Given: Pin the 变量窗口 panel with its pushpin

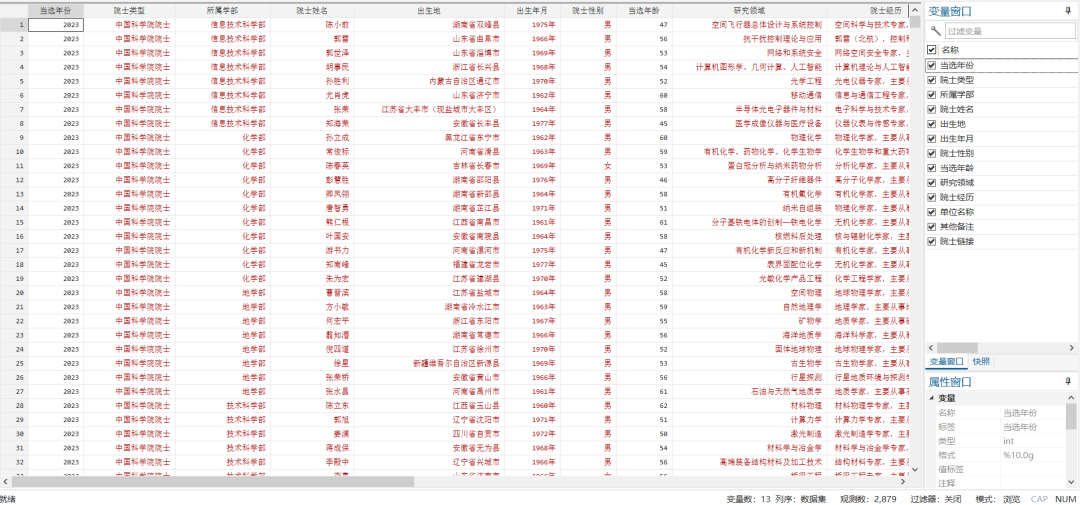Looking at the screenshot, I should click(x=1068, y=10).
